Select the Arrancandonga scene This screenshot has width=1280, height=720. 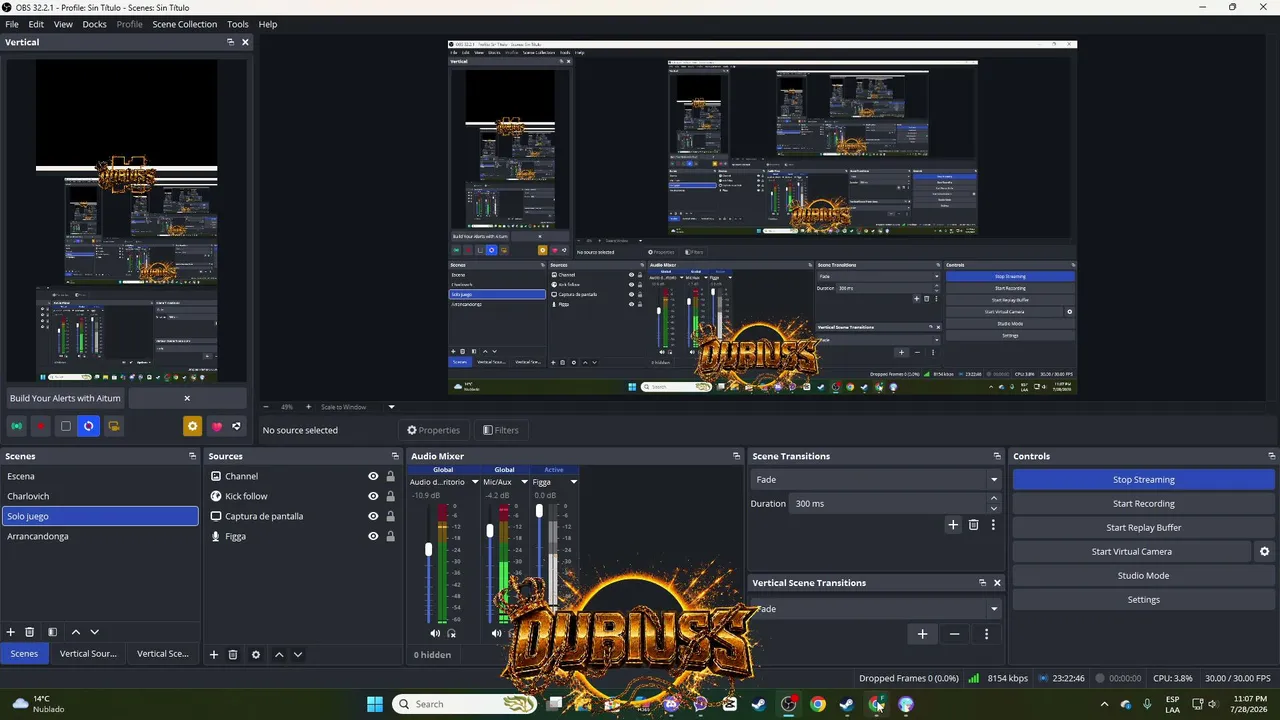tap(100, 537)
